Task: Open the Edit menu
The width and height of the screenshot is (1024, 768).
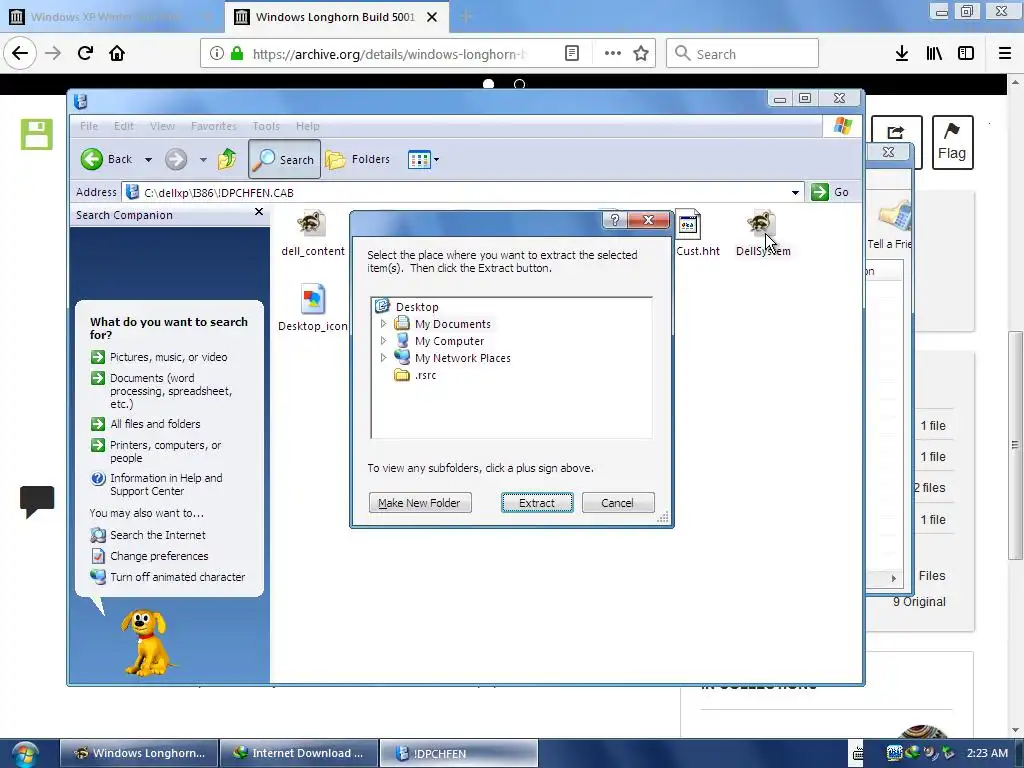Action: click(x=123, y=126)
